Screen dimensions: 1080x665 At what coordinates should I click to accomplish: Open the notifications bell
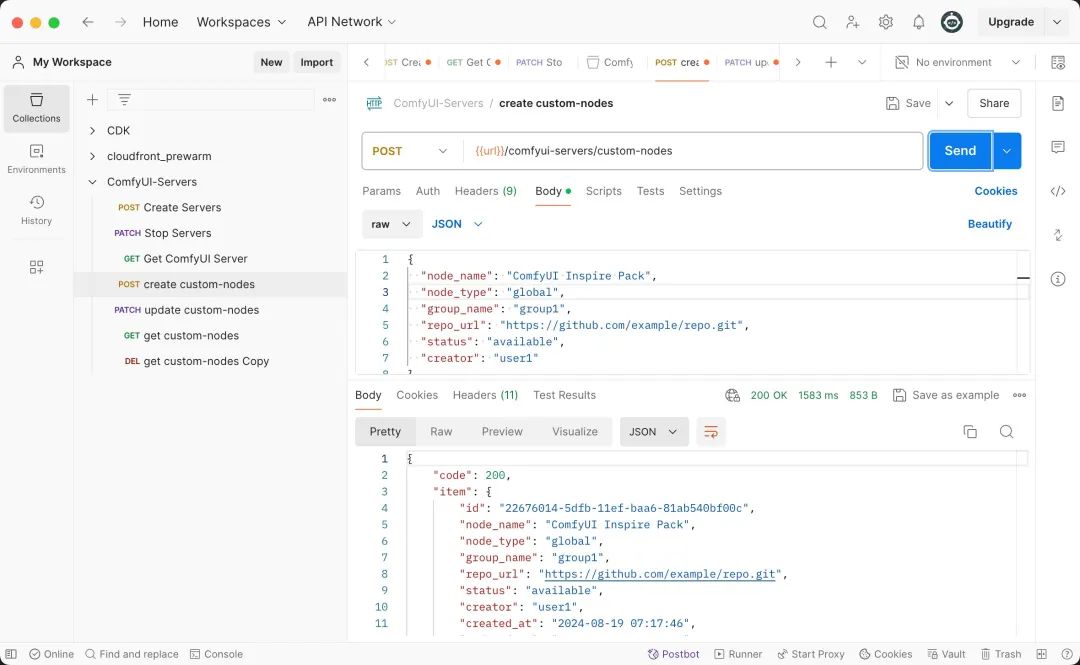click(919, 22)
